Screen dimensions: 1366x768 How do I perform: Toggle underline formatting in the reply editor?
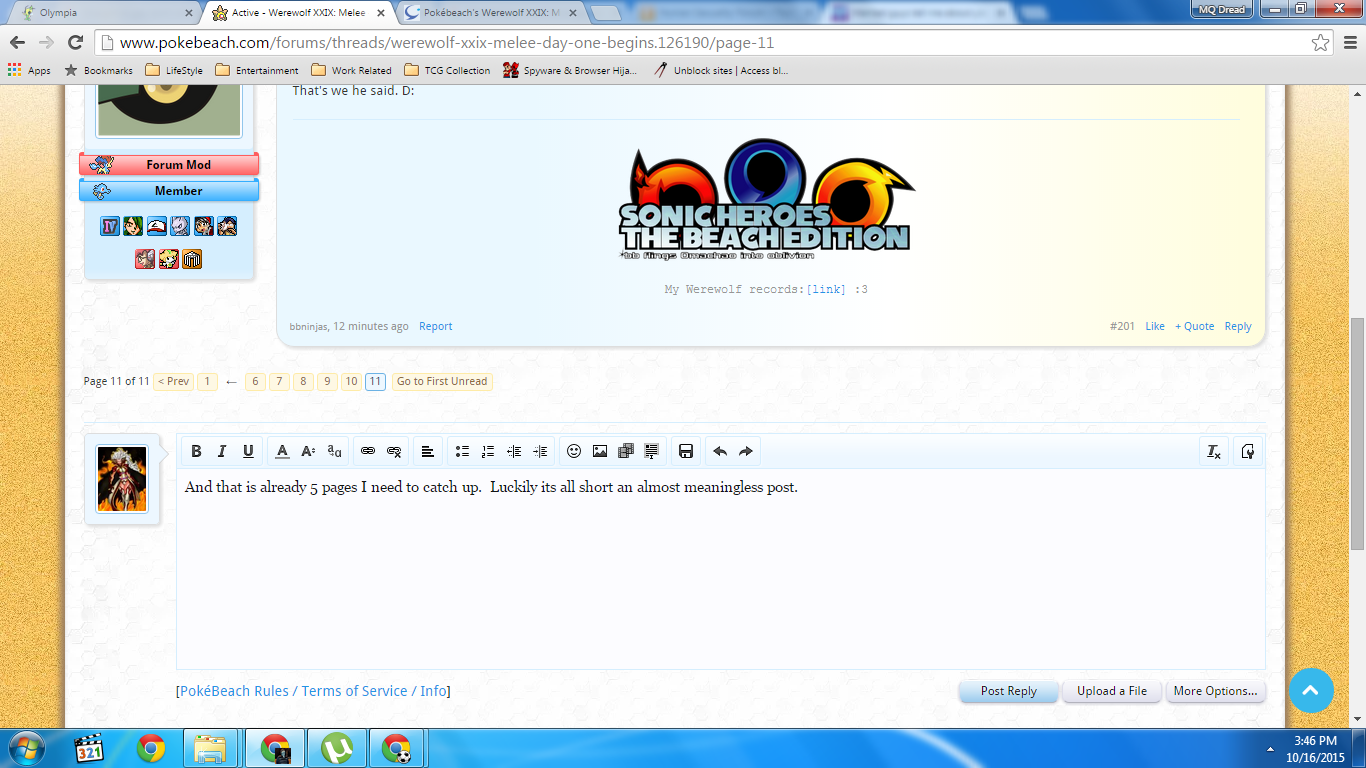point(248,452)
